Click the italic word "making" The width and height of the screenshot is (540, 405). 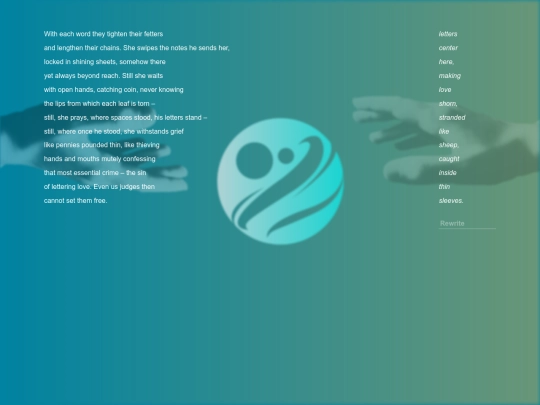[450, 75]
